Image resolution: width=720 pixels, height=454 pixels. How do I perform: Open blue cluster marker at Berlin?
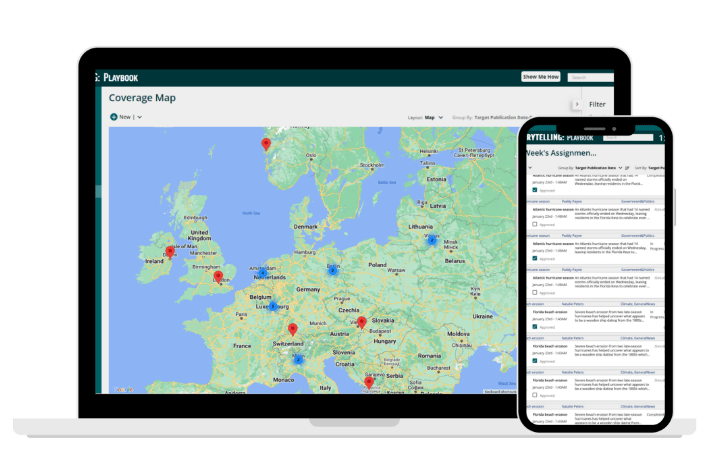(x=332, y=270)
